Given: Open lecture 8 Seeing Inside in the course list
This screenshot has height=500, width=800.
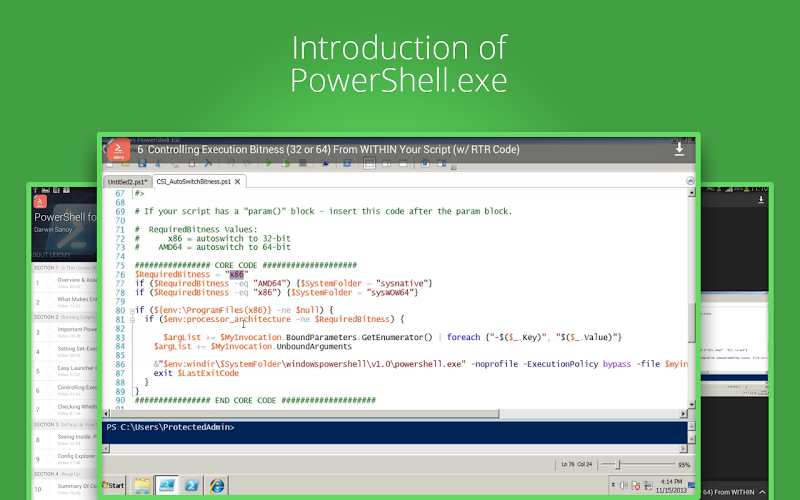Looking at the screenshot, I should (x=64, y=439).
